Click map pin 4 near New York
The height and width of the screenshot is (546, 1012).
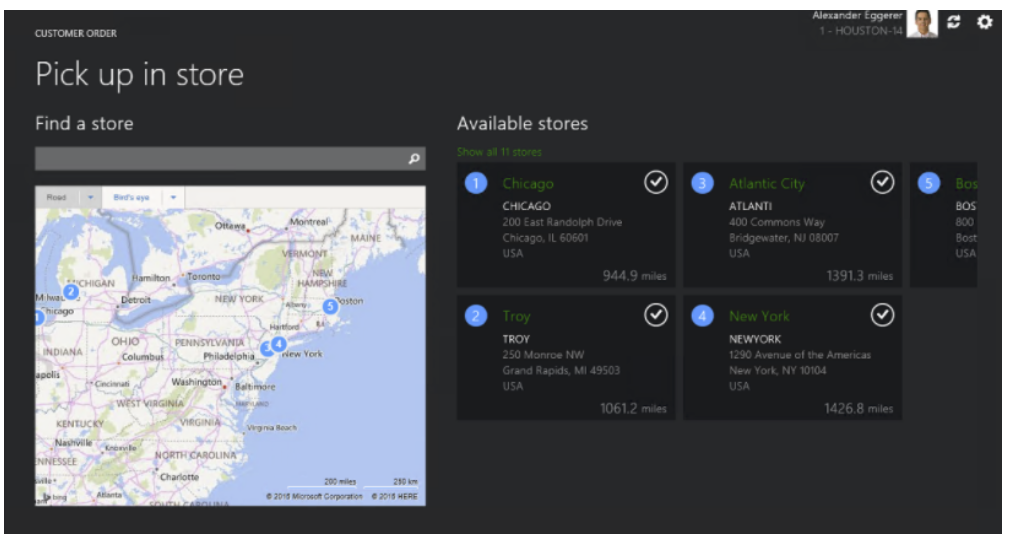pyautogui.click(x=279, y=344)
